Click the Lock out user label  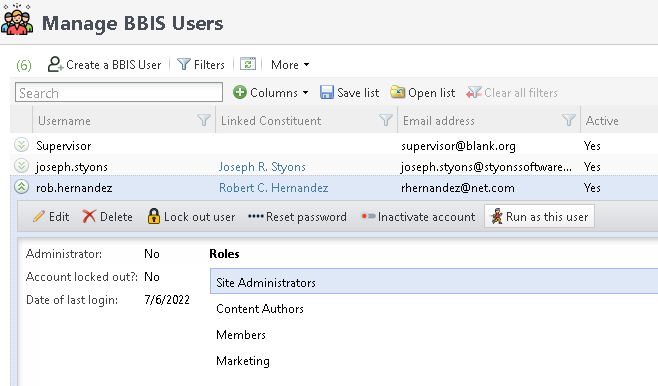(199, 217)
